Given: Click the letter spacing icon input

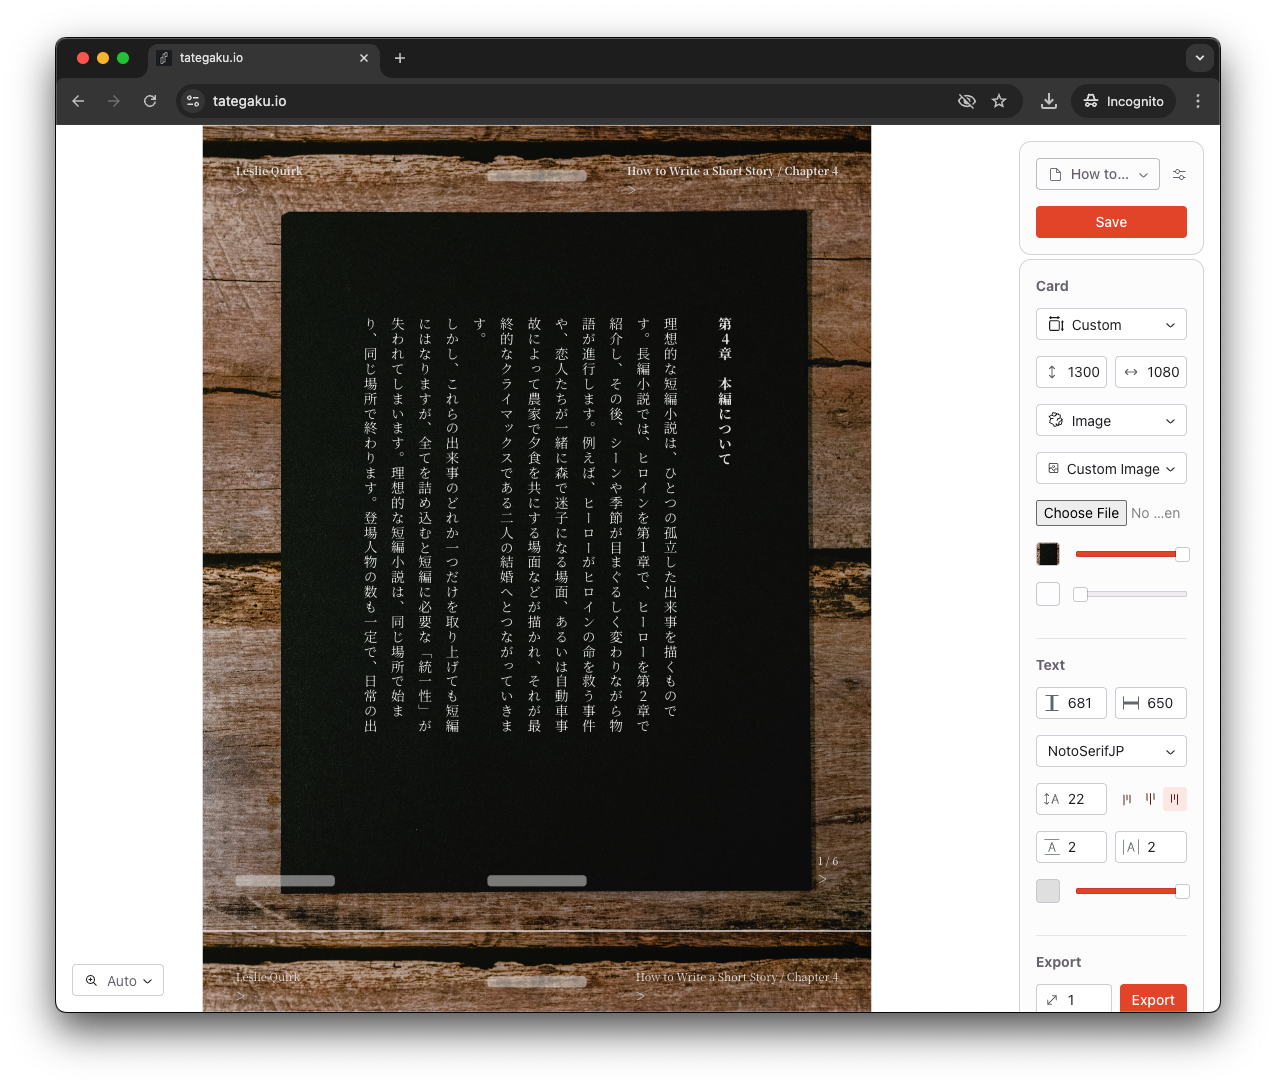Looking at the screenshot, I should pos(1151,847).
